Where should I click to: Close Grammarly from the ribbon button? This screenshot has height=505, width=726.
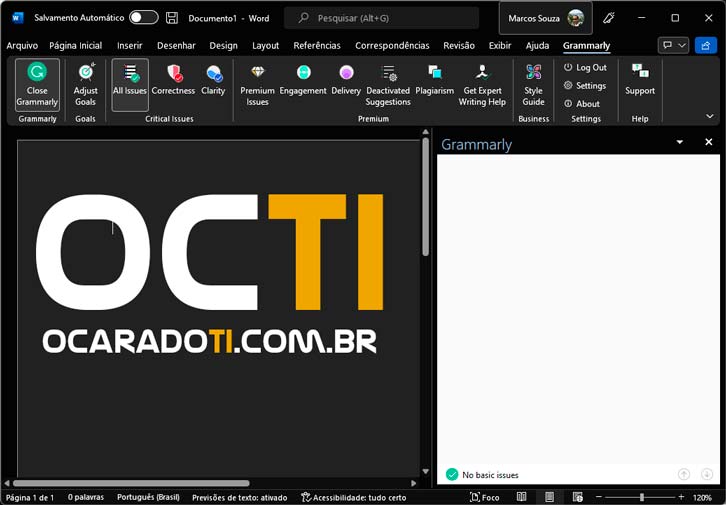click(37, 85)
